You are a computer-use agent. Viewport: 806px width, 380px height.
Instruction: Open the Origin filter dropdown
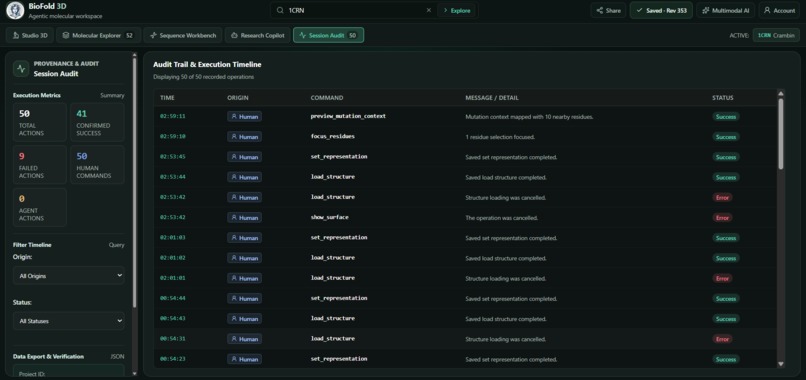(x=68, y=276)
